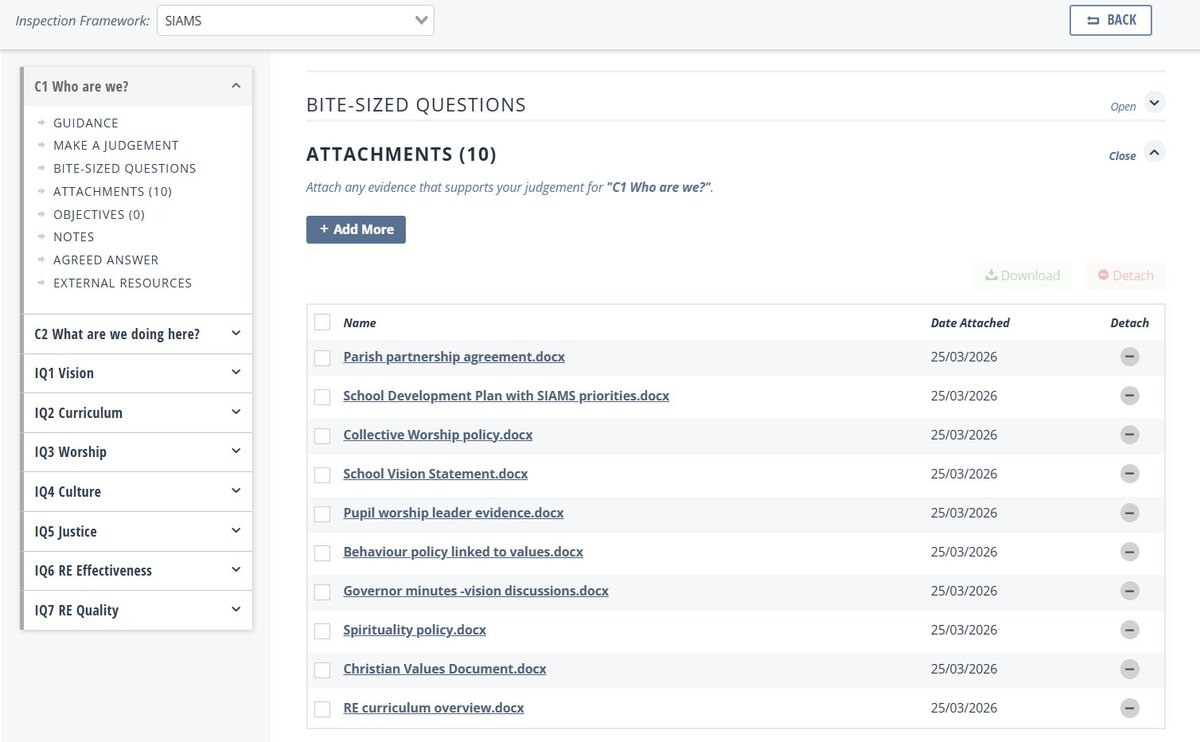
Task: Expand the IQ5 Justice section
Action: [x=137, y=532]
